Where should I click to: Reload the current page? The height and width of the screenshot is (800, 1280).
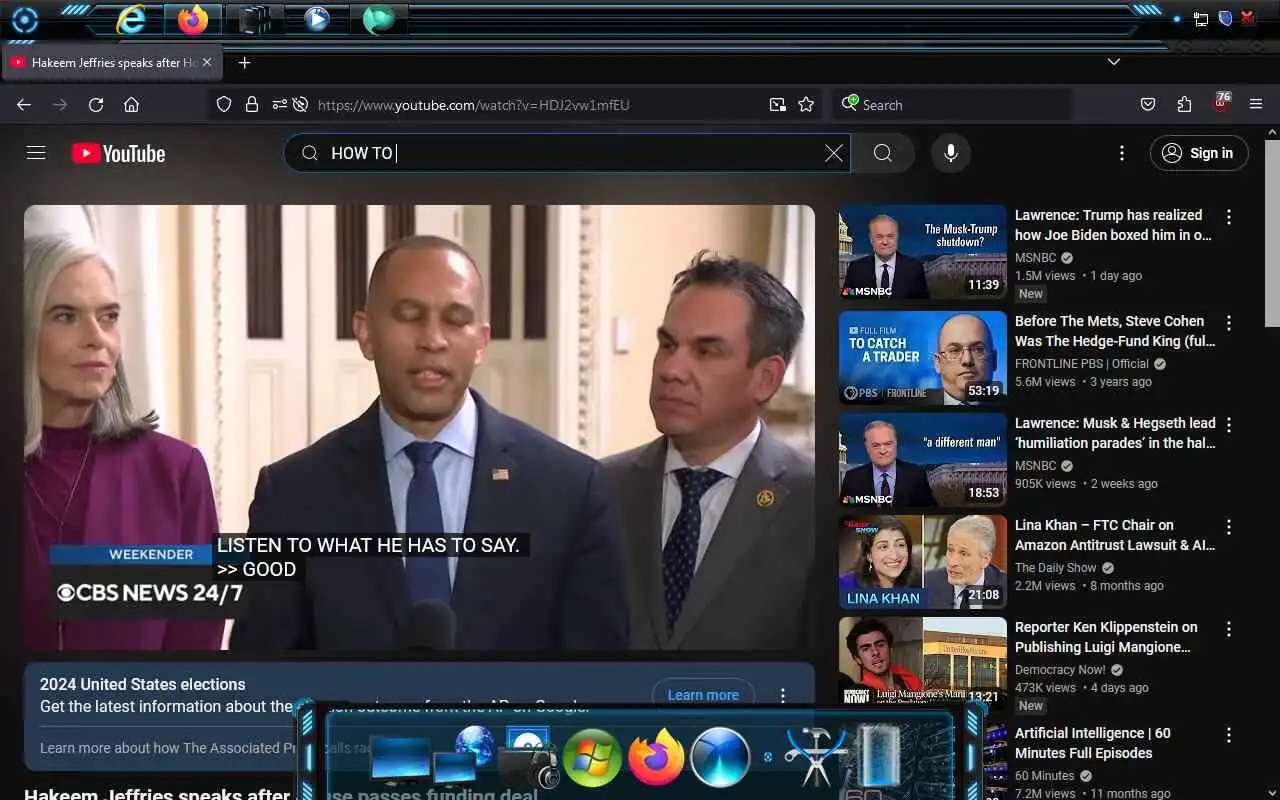coord(96,104)
